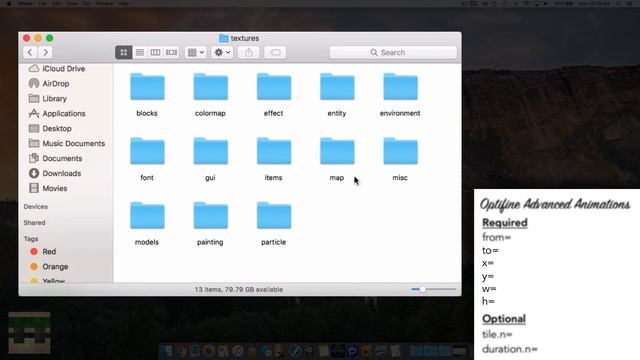The width and height of the screenshot is (640, 360).
Task: Click the 'from=' line in notes panel
Action: (496, 237)
